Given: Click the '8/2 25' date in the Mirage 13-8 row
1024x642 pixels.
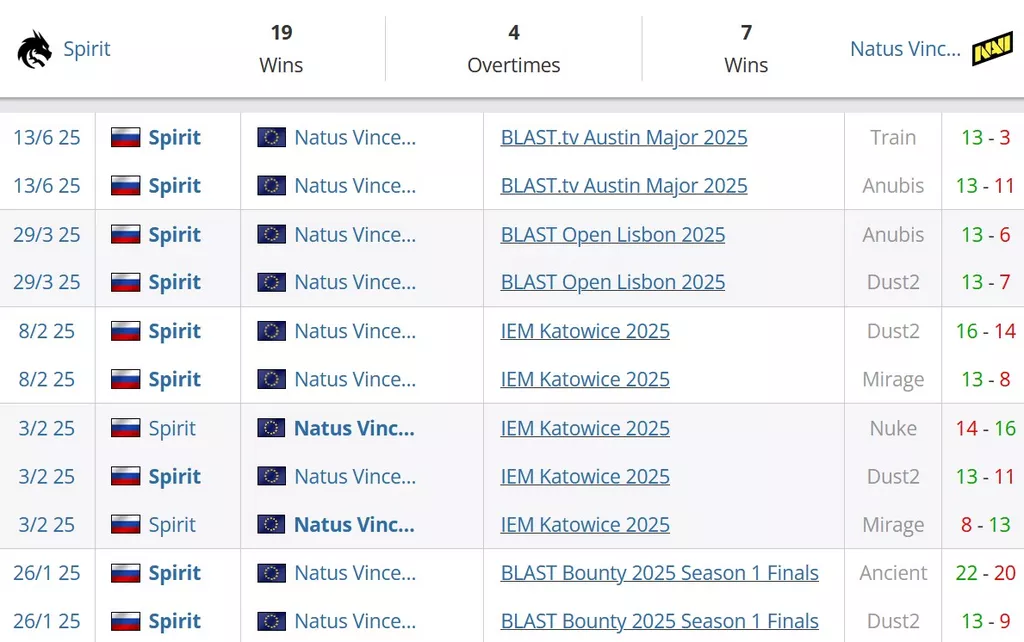Looking at the screenshot, I should pyautogui.click(x=47, y=379).
